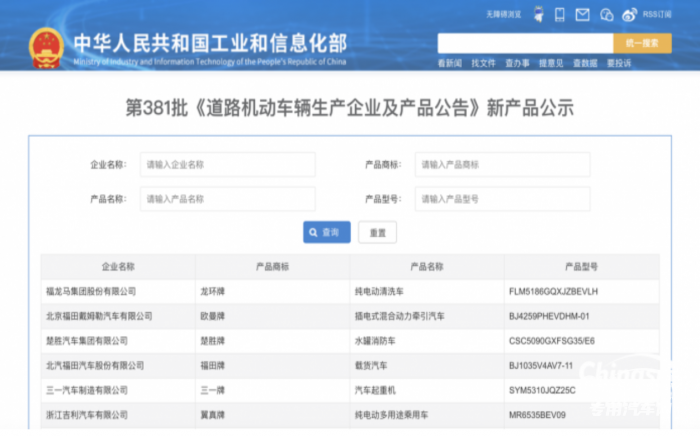Image resolution: width=700 pixels, height=436 pixels.
Task: Click the national emblem logo
Action: click(46, 48)
